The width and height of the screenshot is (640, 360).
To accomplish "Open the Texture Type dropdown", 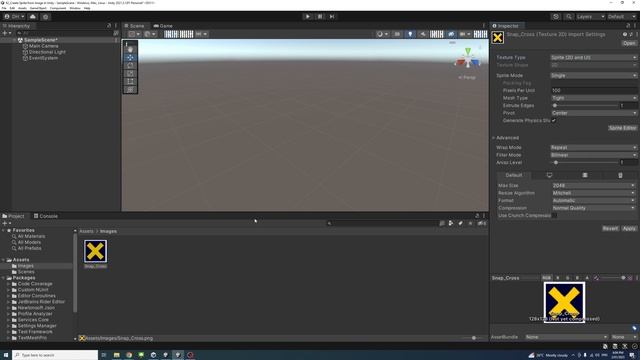I will pyautogui.click(x=593, y=58).
